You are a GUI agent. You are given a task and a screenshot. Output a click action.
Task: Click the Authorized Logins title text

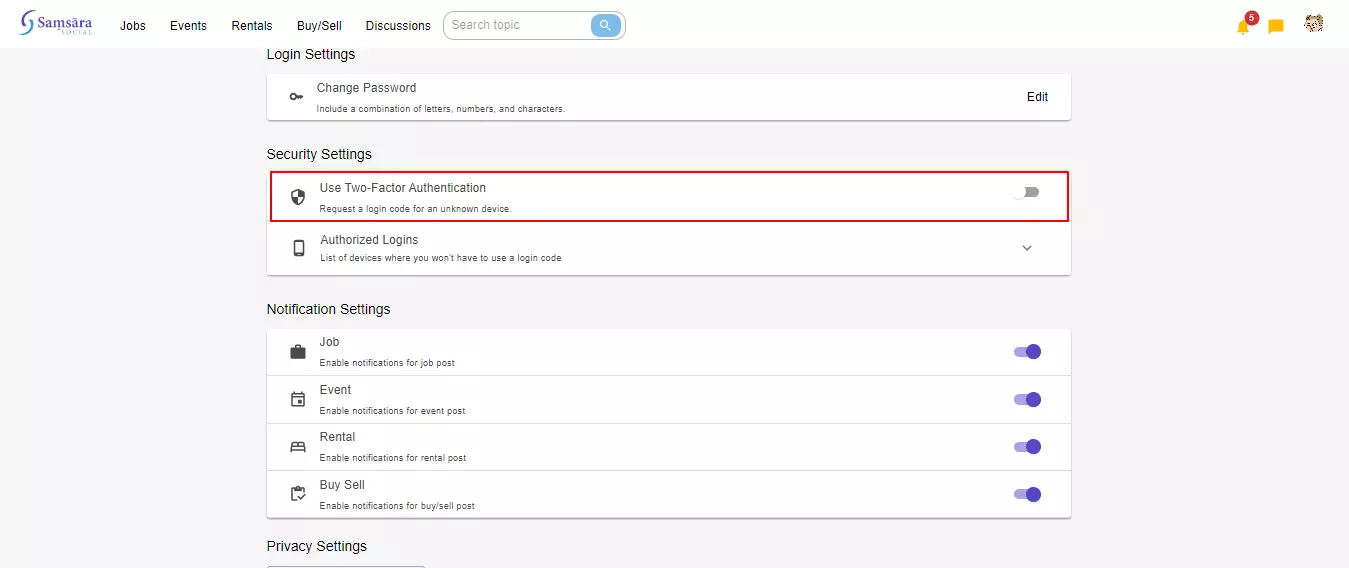coord(369,240)
